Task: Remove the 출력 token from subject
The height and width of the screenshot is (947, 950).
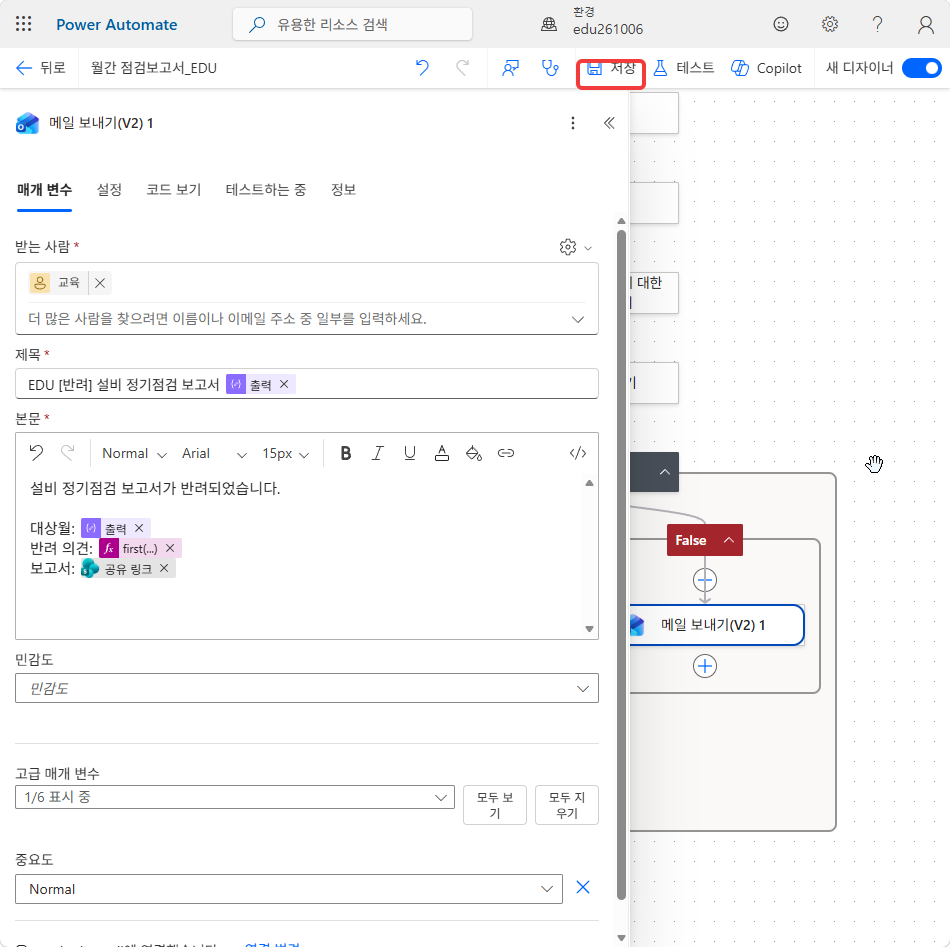Action: point(284,384)
